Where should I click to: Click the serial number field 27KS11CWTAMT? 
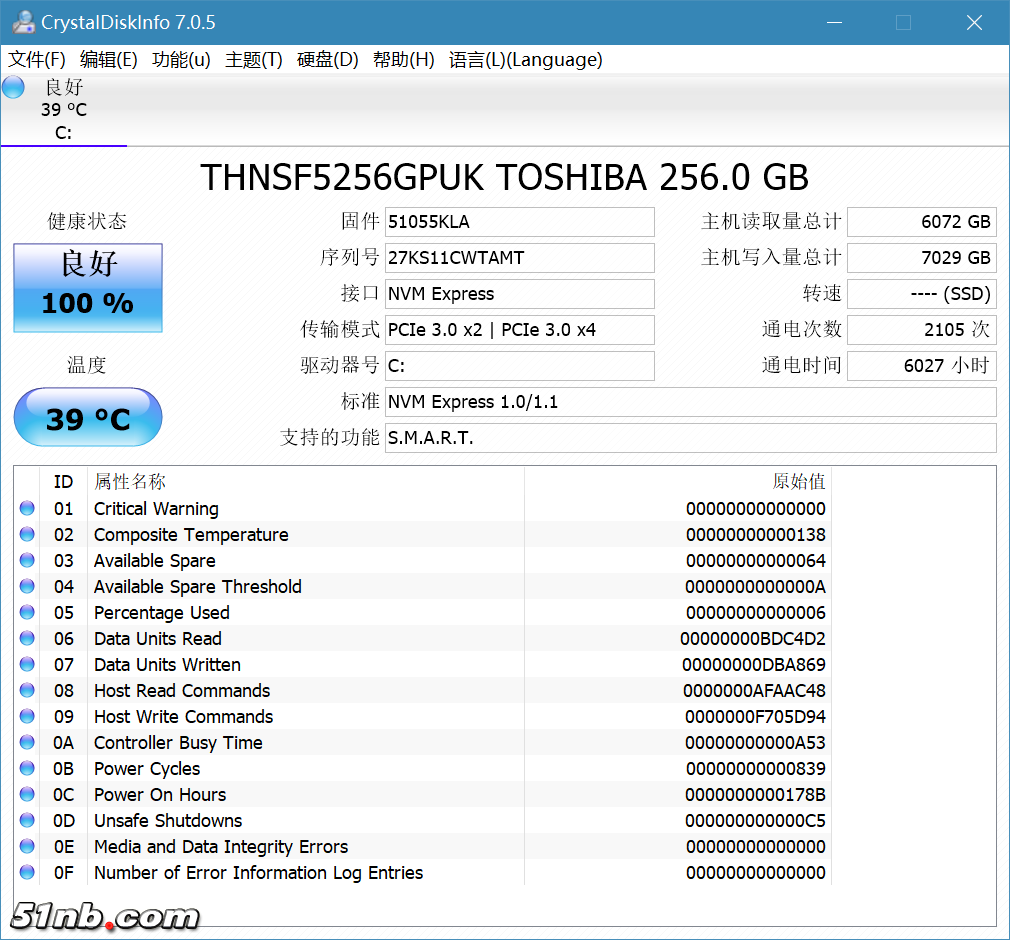pyautogui.click(x=519, y=258)
